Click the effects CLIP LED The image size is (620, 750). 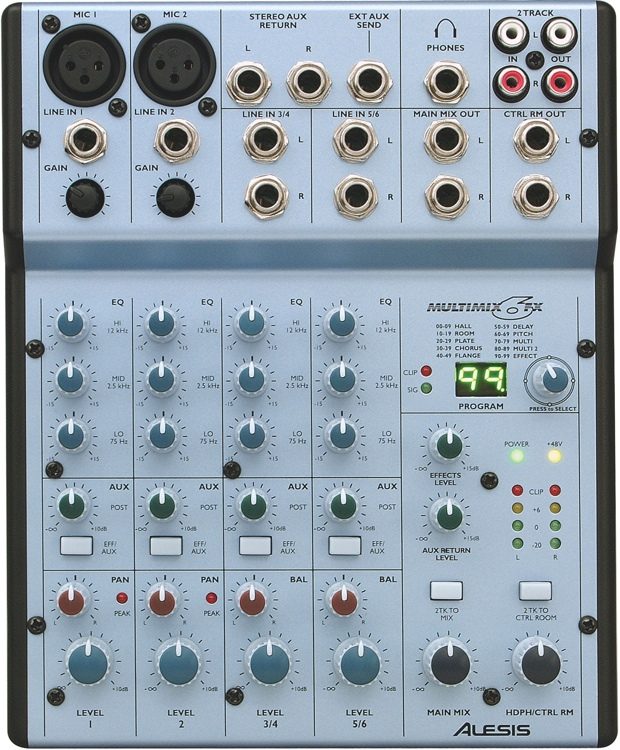click(x=425, y=371)
